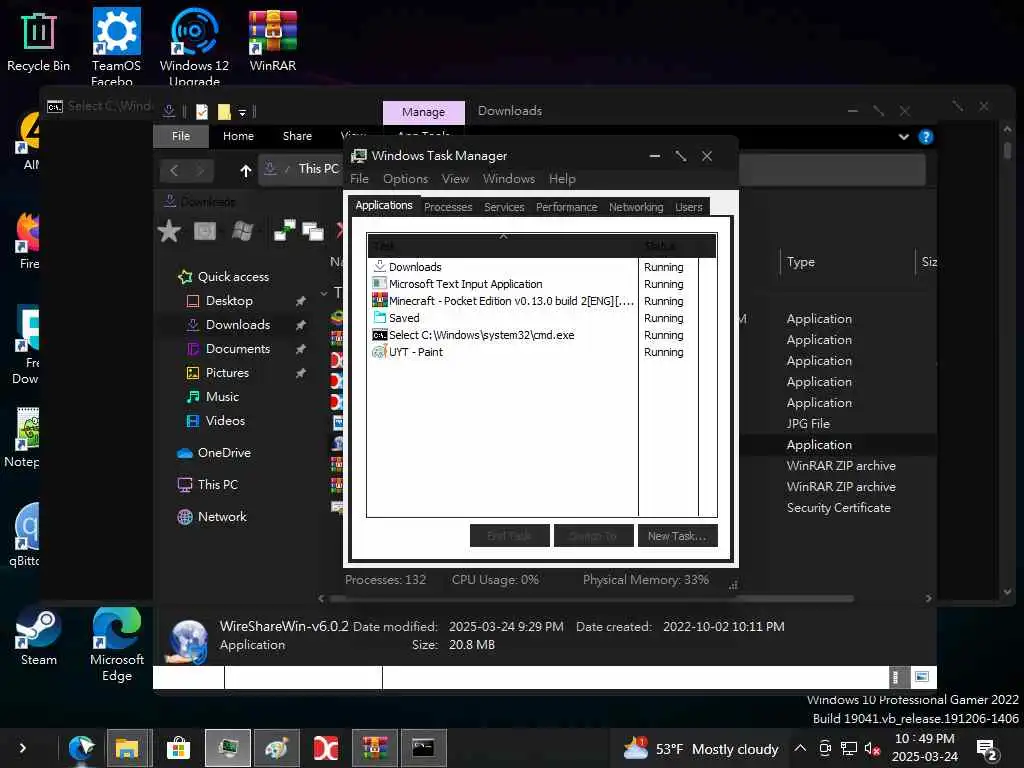Click the properties icon in Explorer's quick access toolbar
This screenshot has height=768, width=1024.
(x=202, y=112)
